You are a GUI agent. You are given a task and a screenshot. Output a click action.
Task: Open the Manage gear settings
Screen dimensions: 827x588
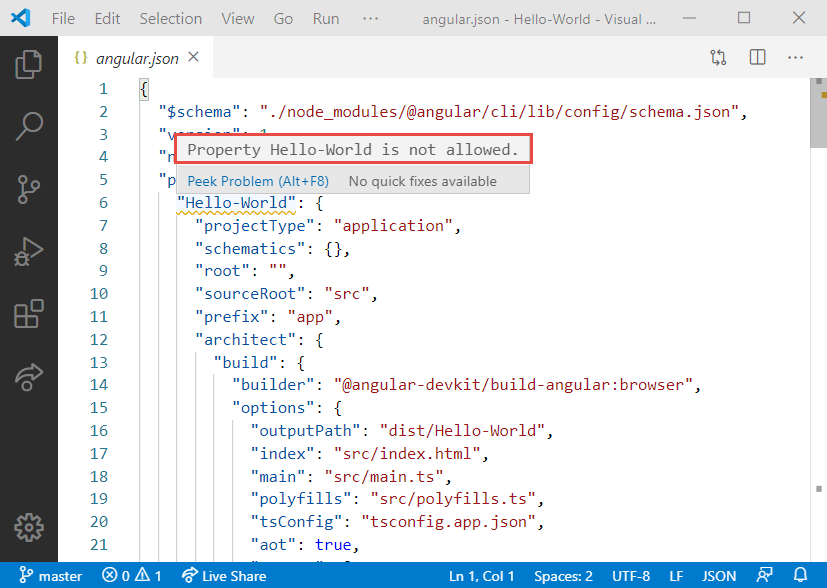point(28,527)
